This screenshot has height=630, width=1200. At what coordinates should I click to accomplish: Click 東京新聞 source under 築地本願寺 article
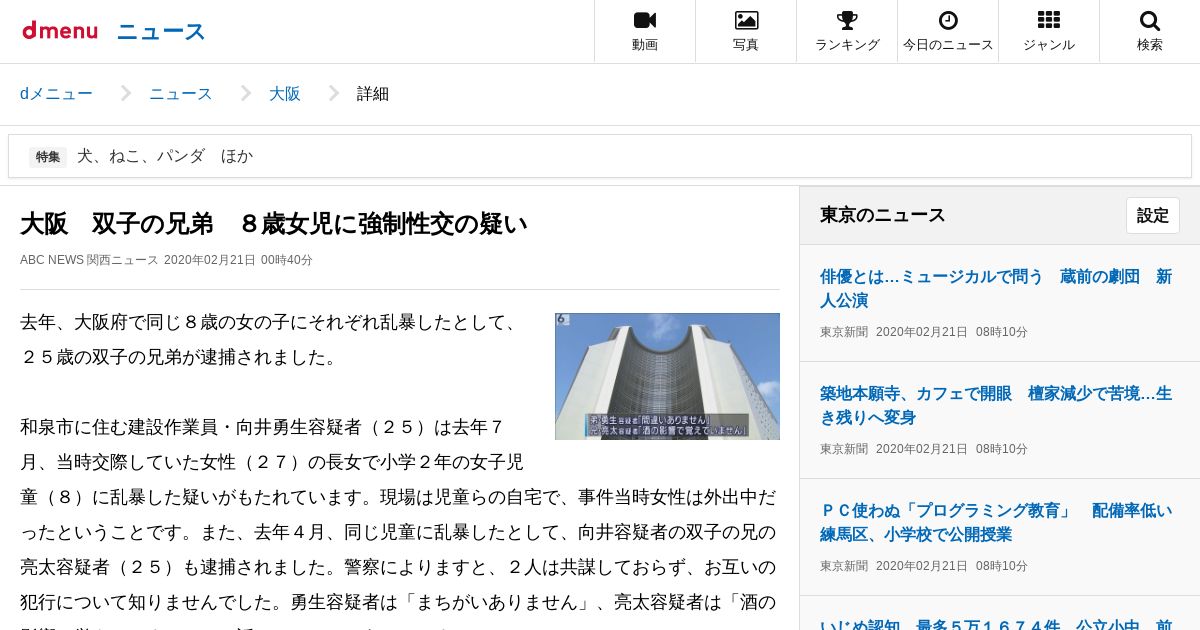pyautogui.click(x=844, y=449)
